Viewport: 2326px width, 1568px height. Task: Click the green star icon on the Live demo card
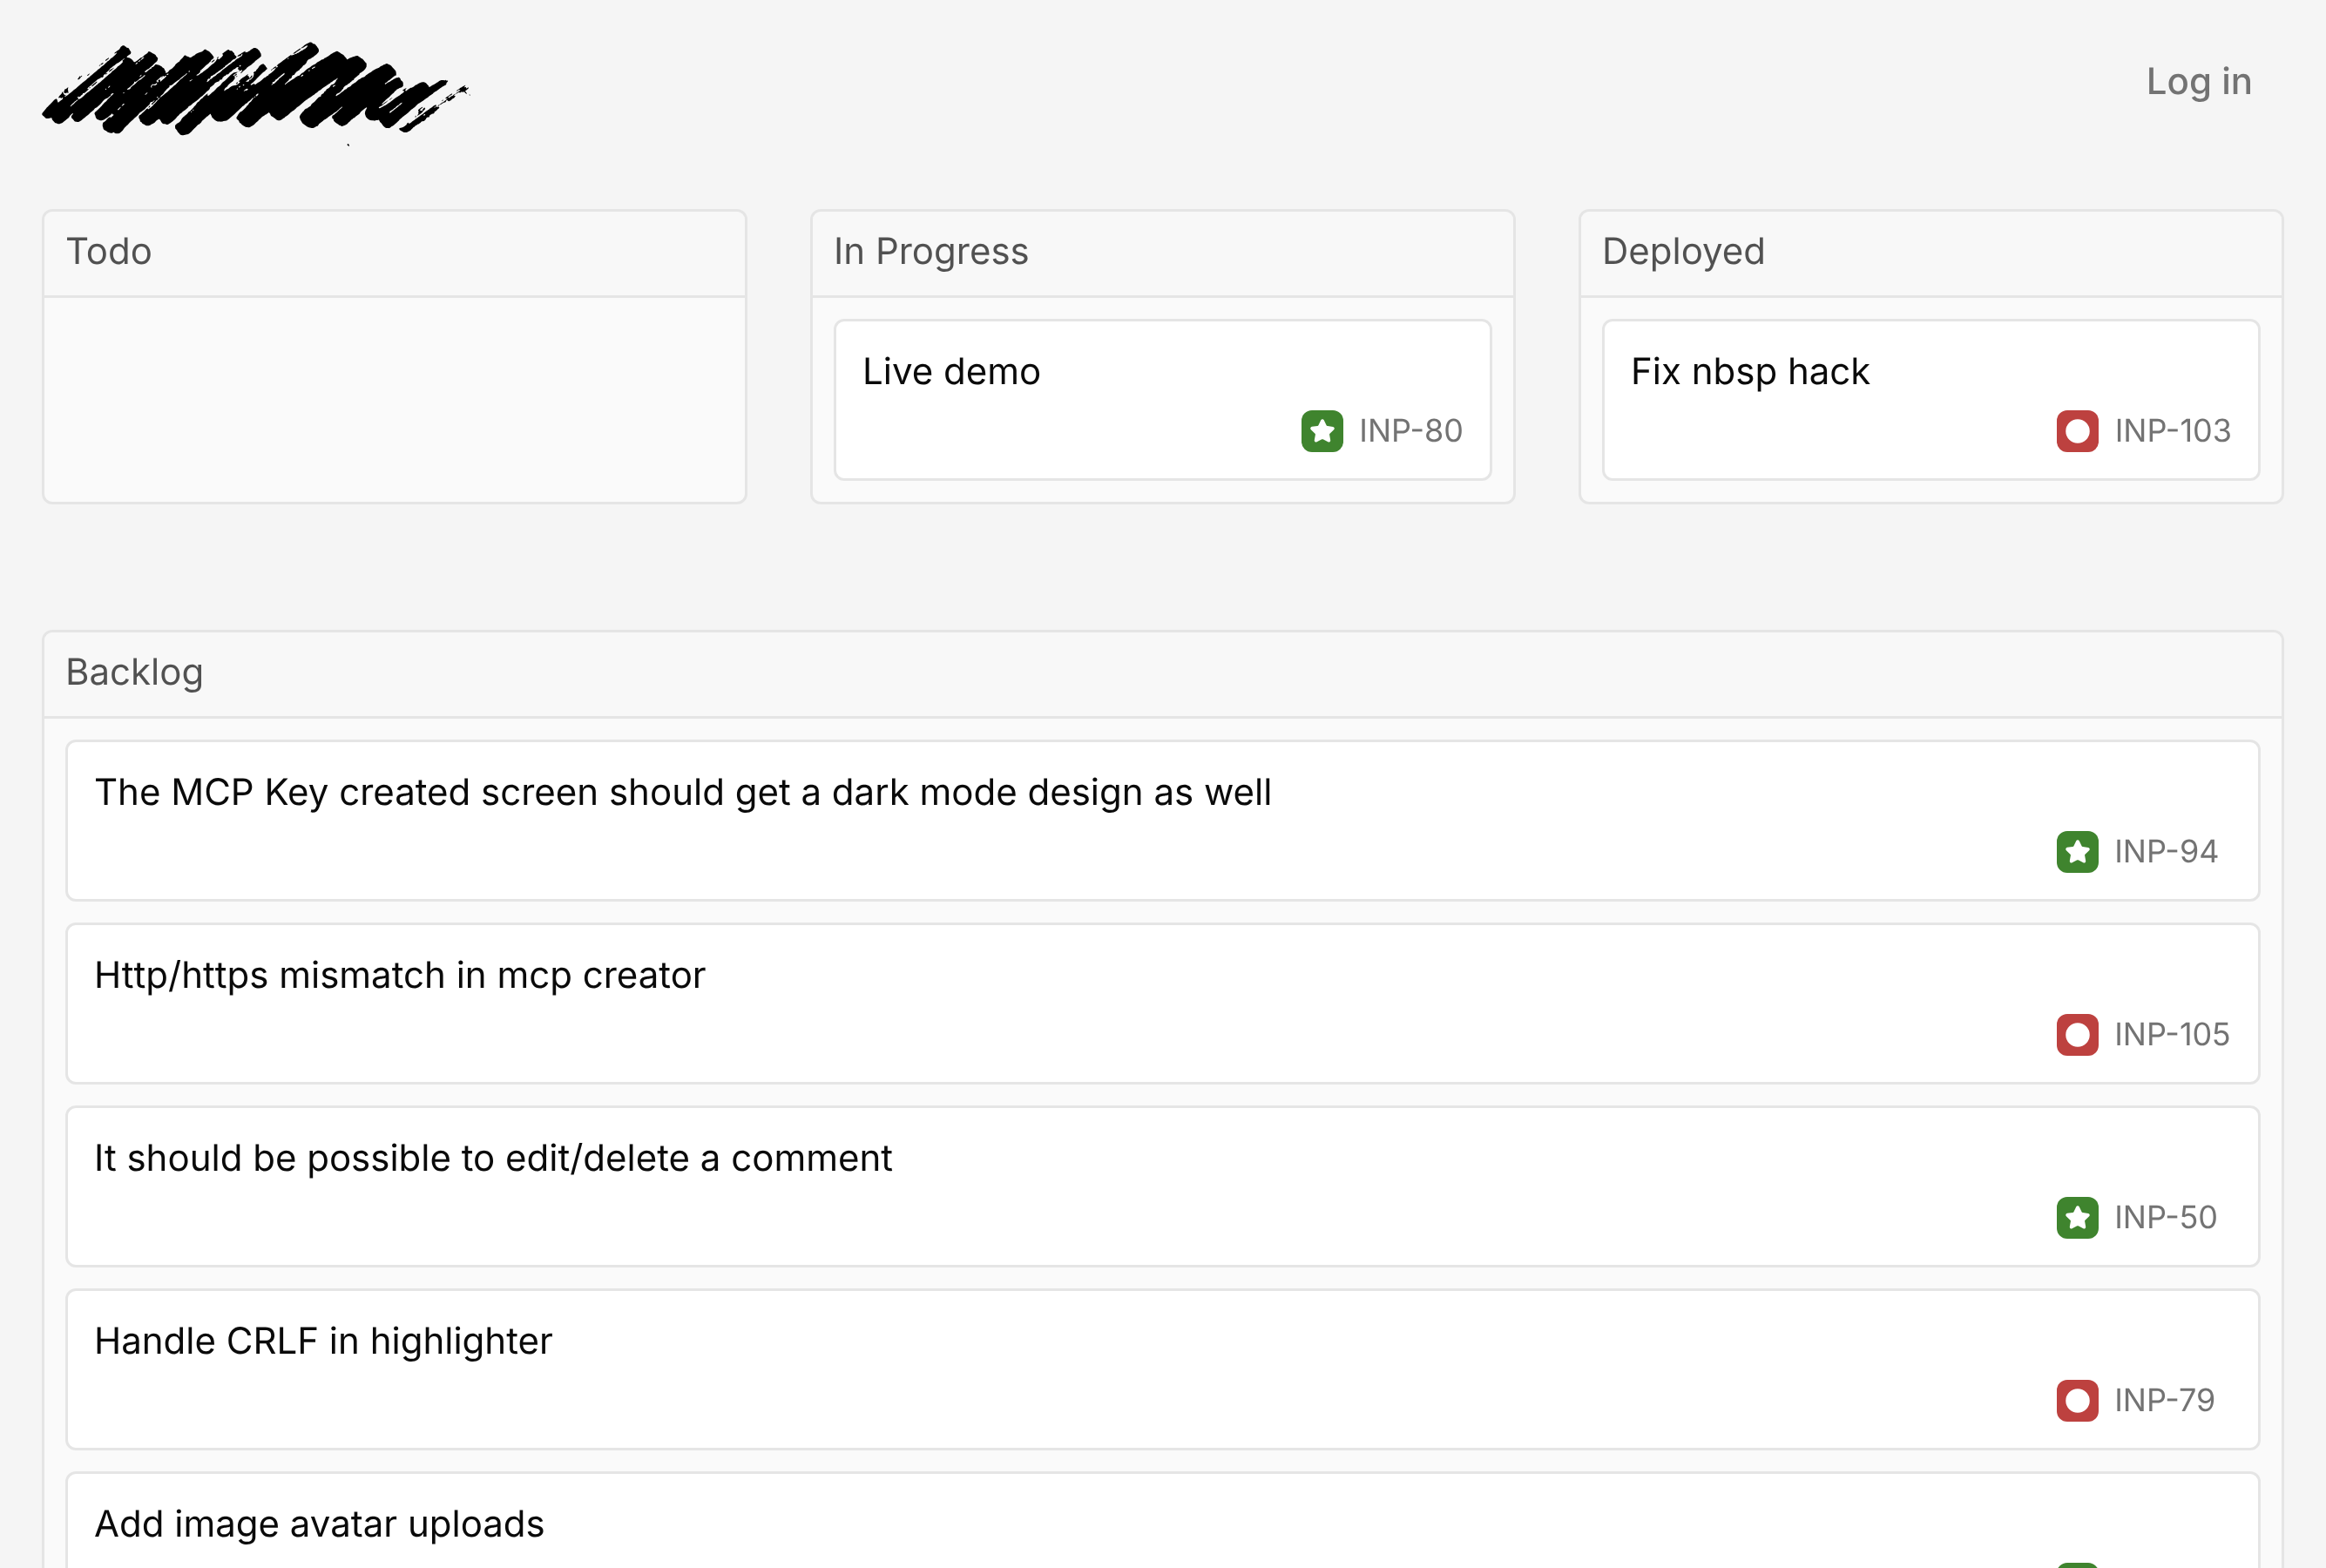click(1322, 430)
